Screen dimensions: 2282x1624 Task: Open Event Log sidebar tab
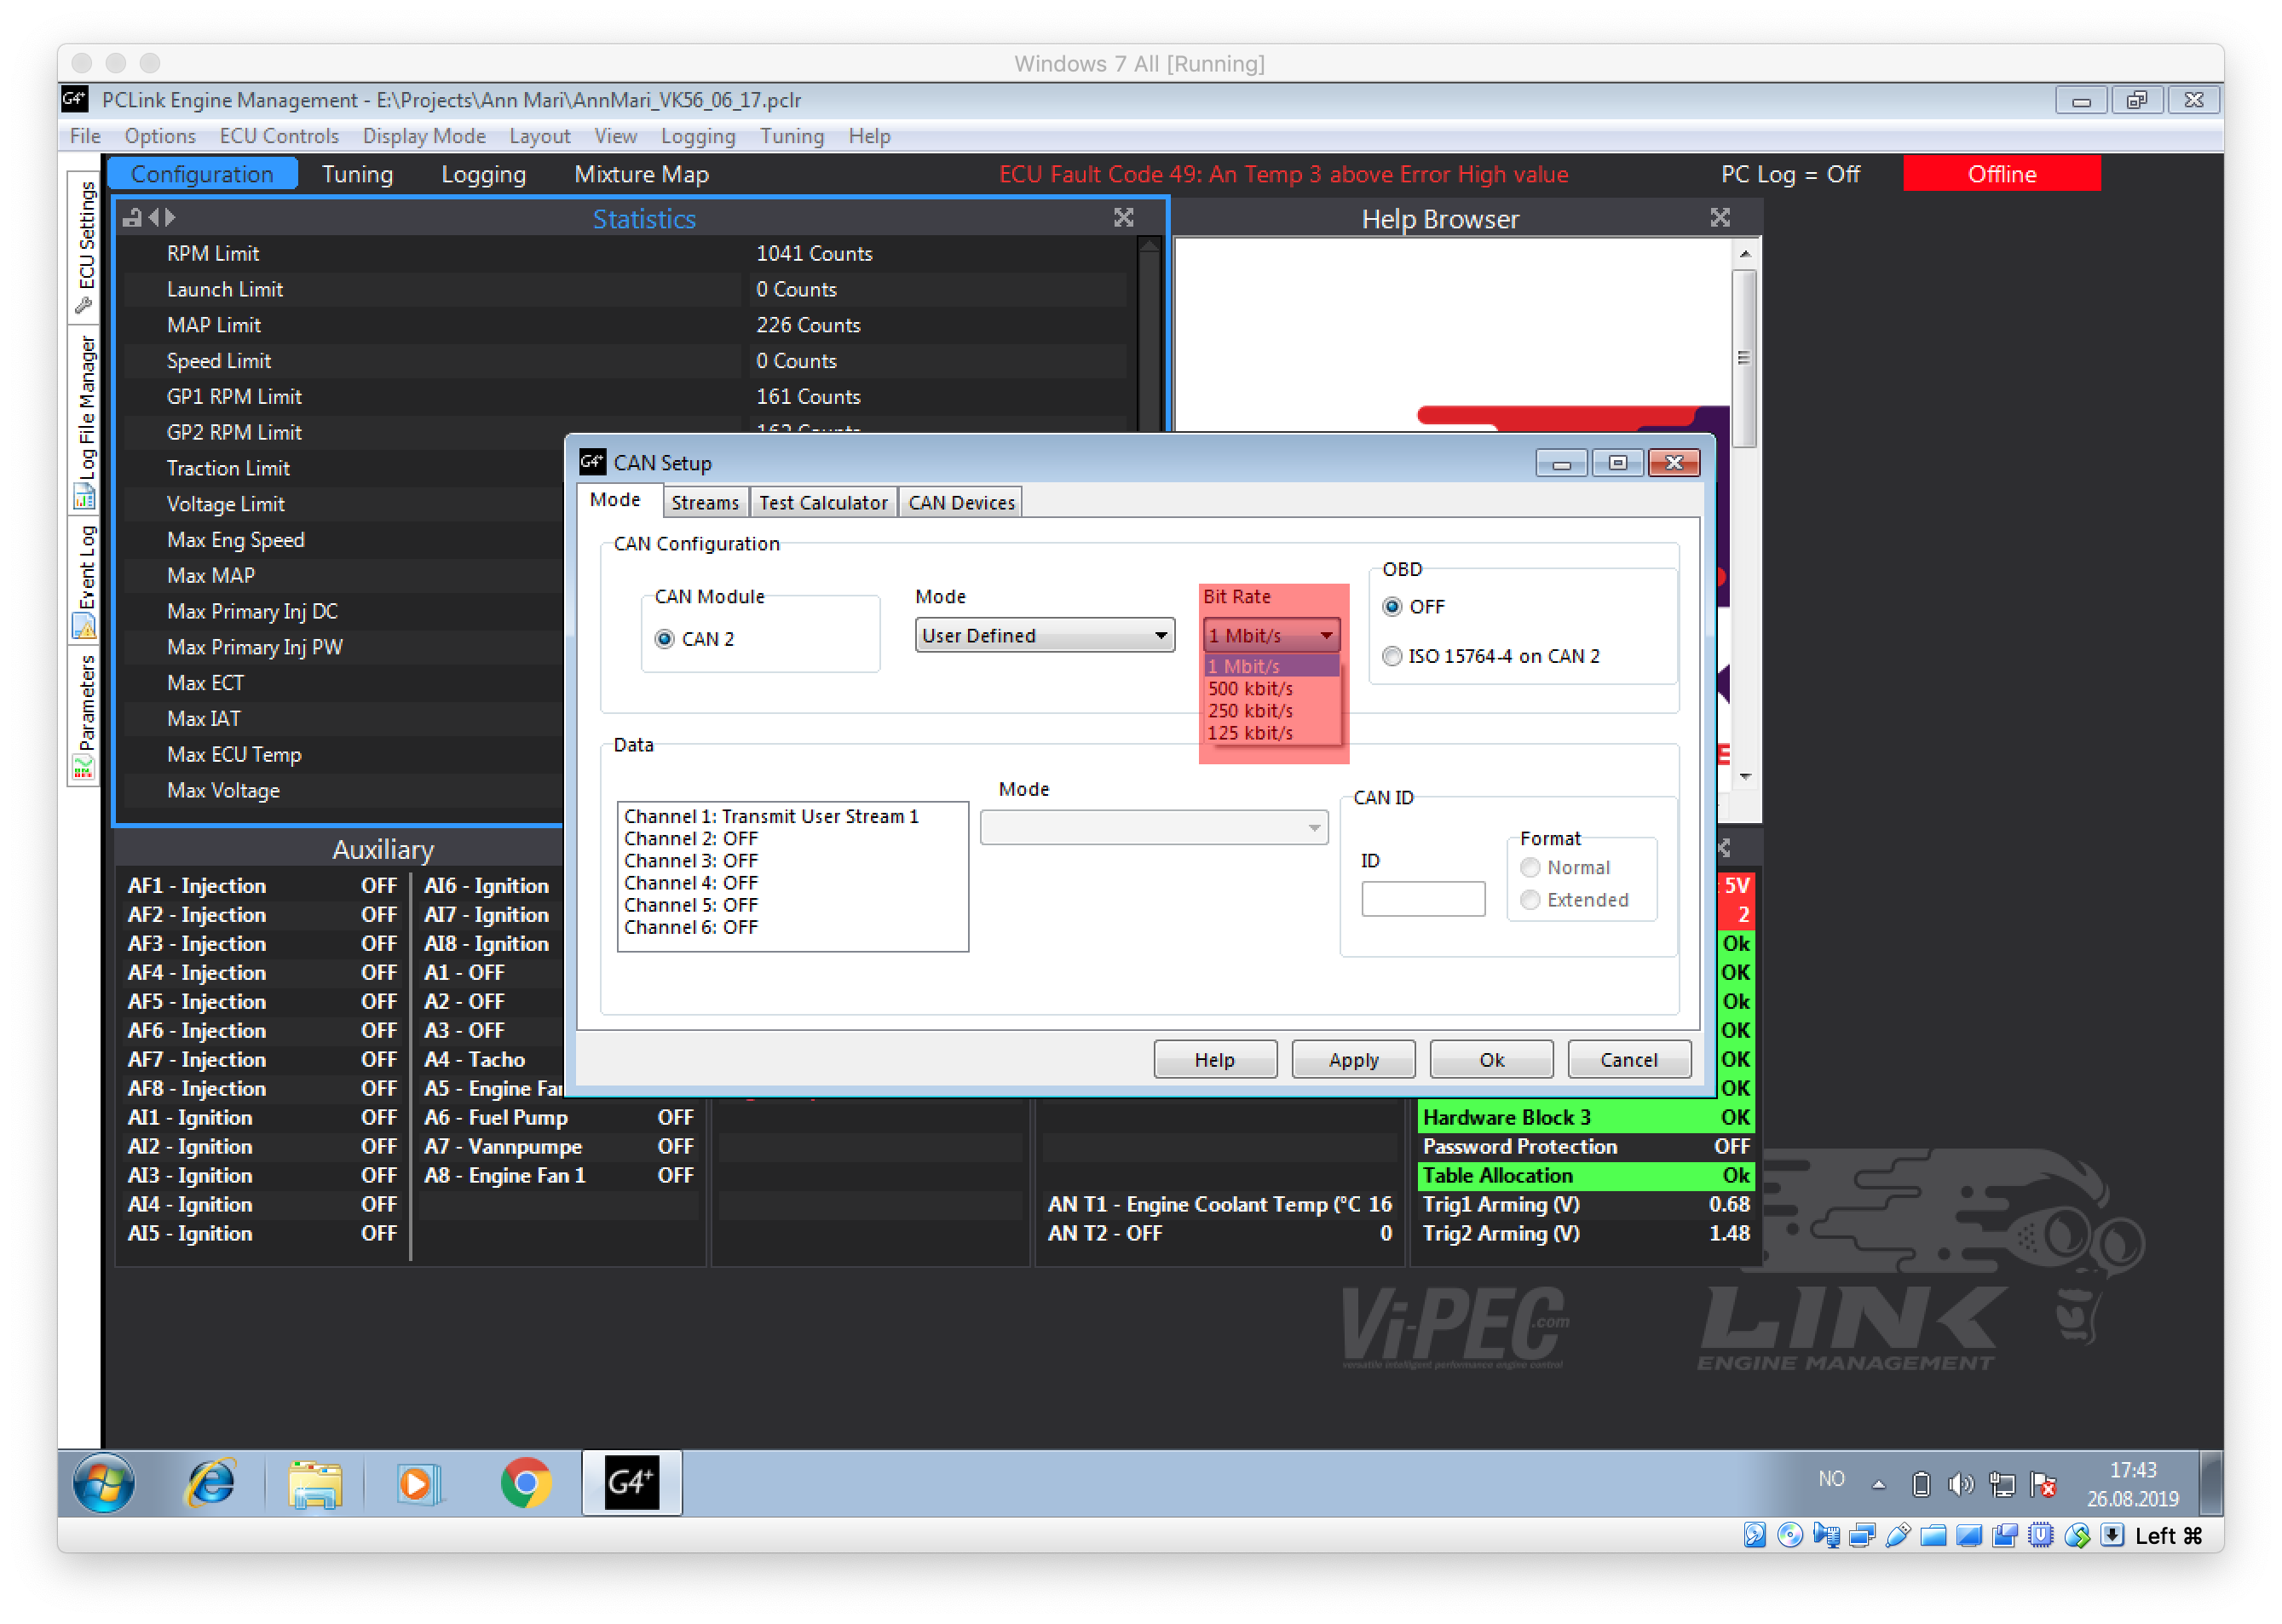(x=85, y=579)
